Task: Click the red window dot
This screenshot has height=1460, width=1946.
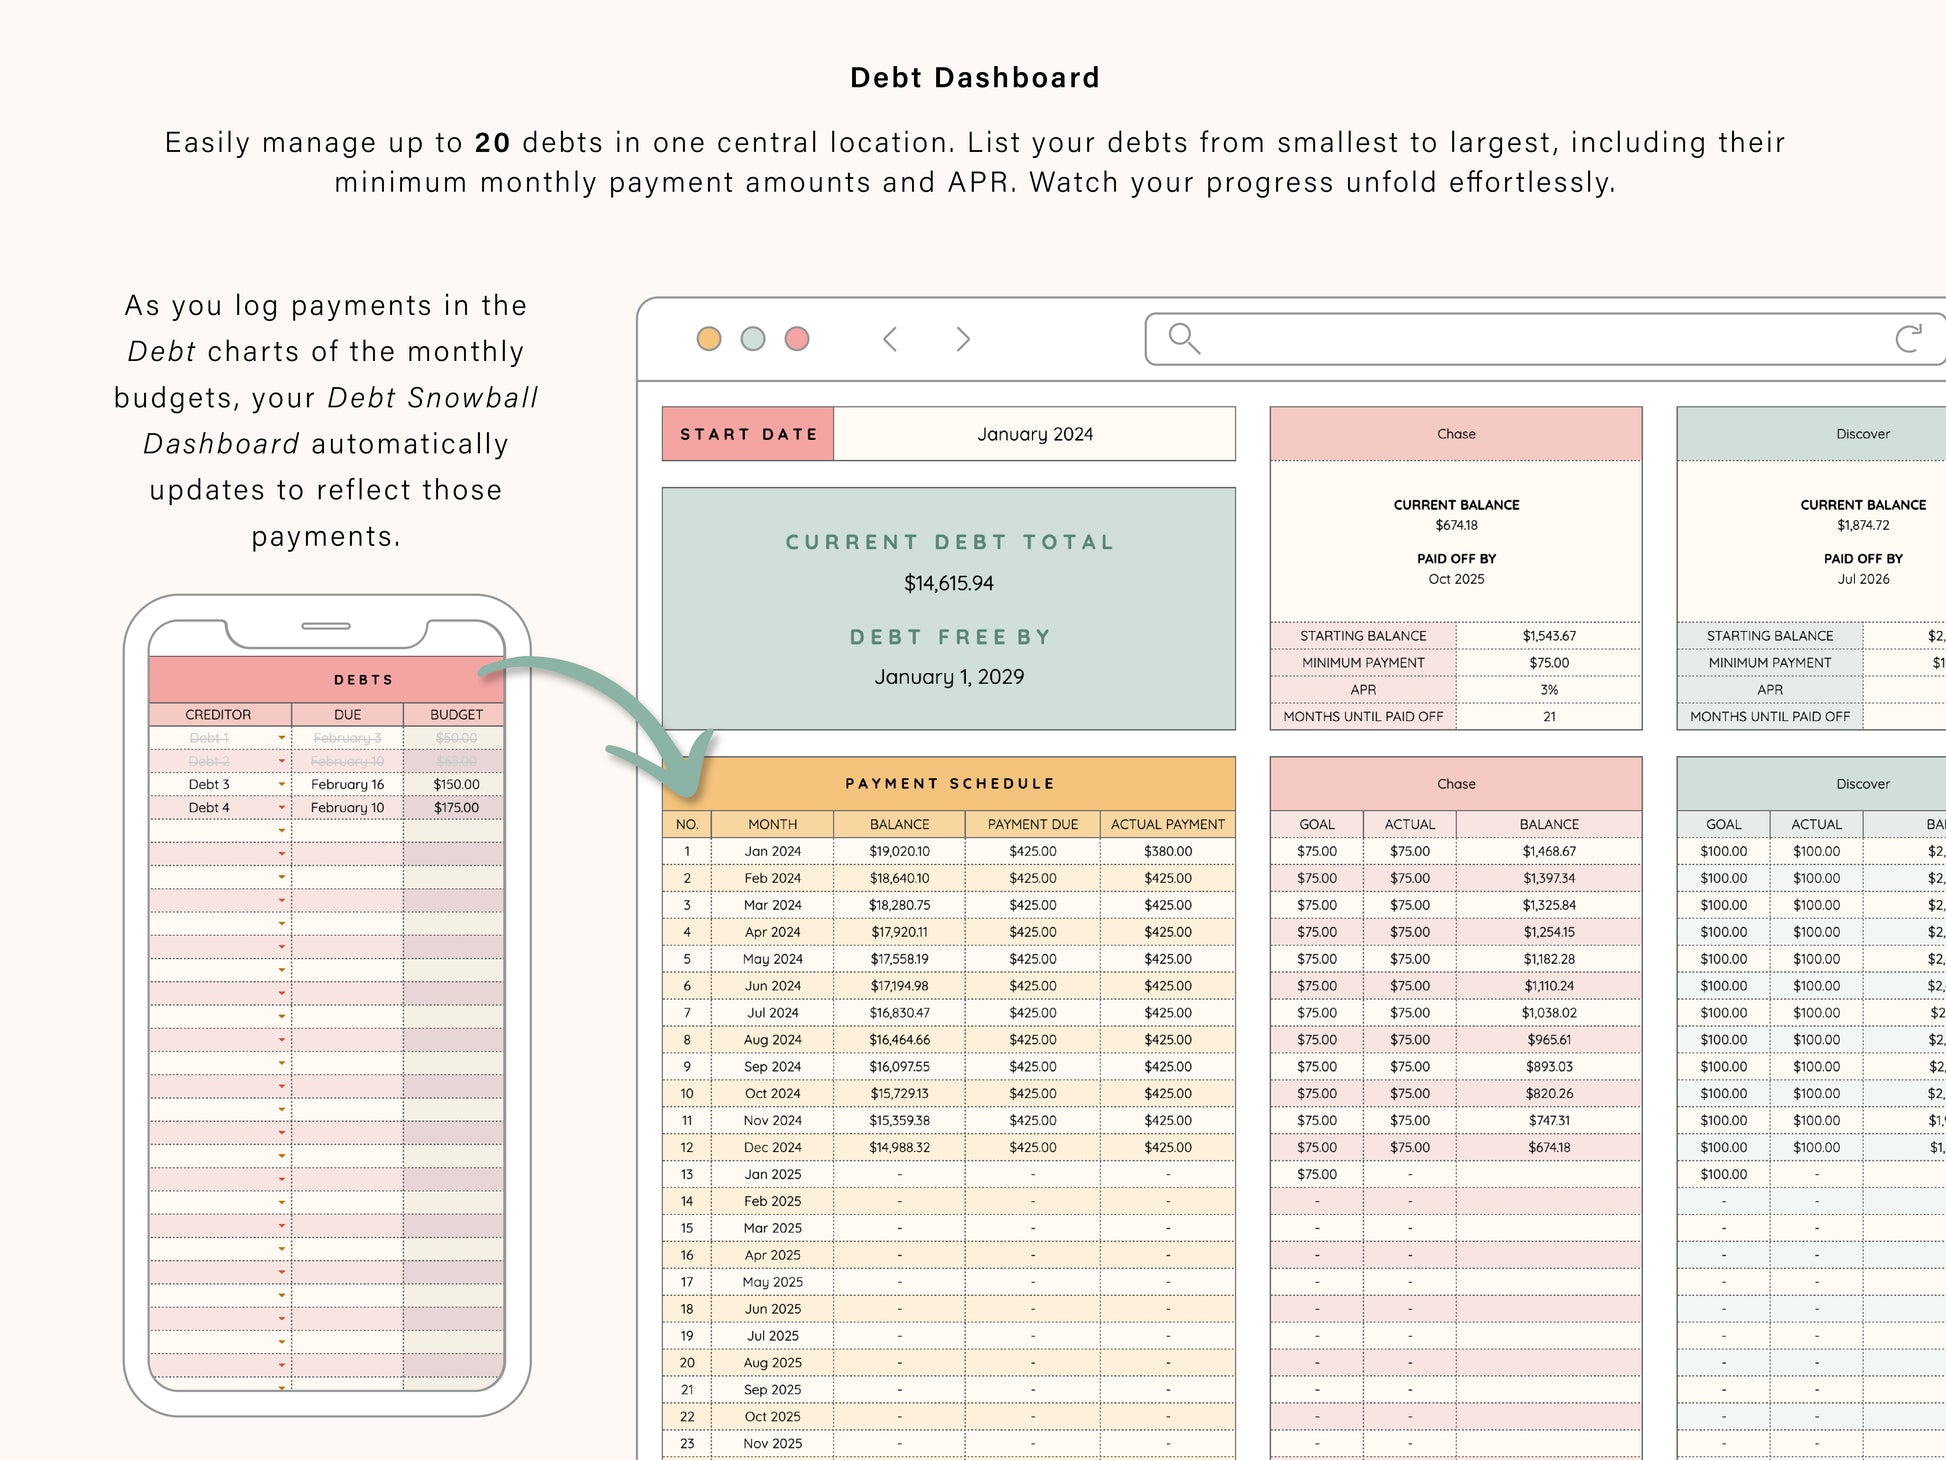Action: 797,339
